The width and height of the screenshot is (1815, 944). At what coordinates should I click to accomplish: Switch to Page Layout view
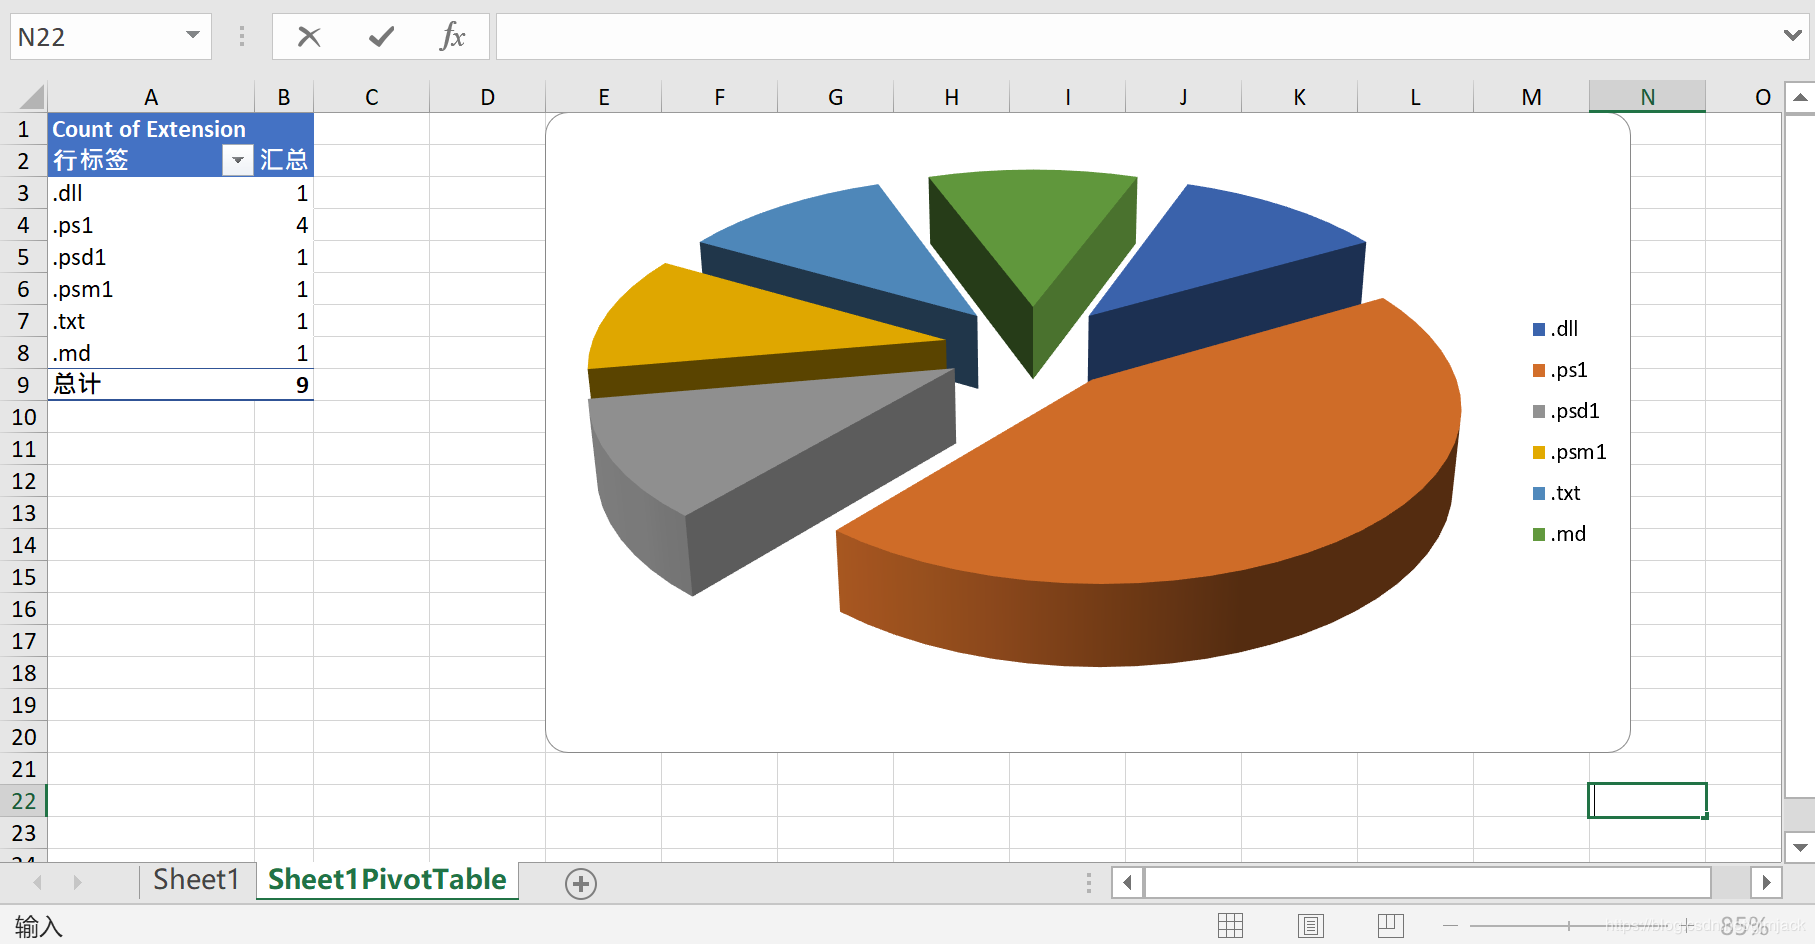1311,926
